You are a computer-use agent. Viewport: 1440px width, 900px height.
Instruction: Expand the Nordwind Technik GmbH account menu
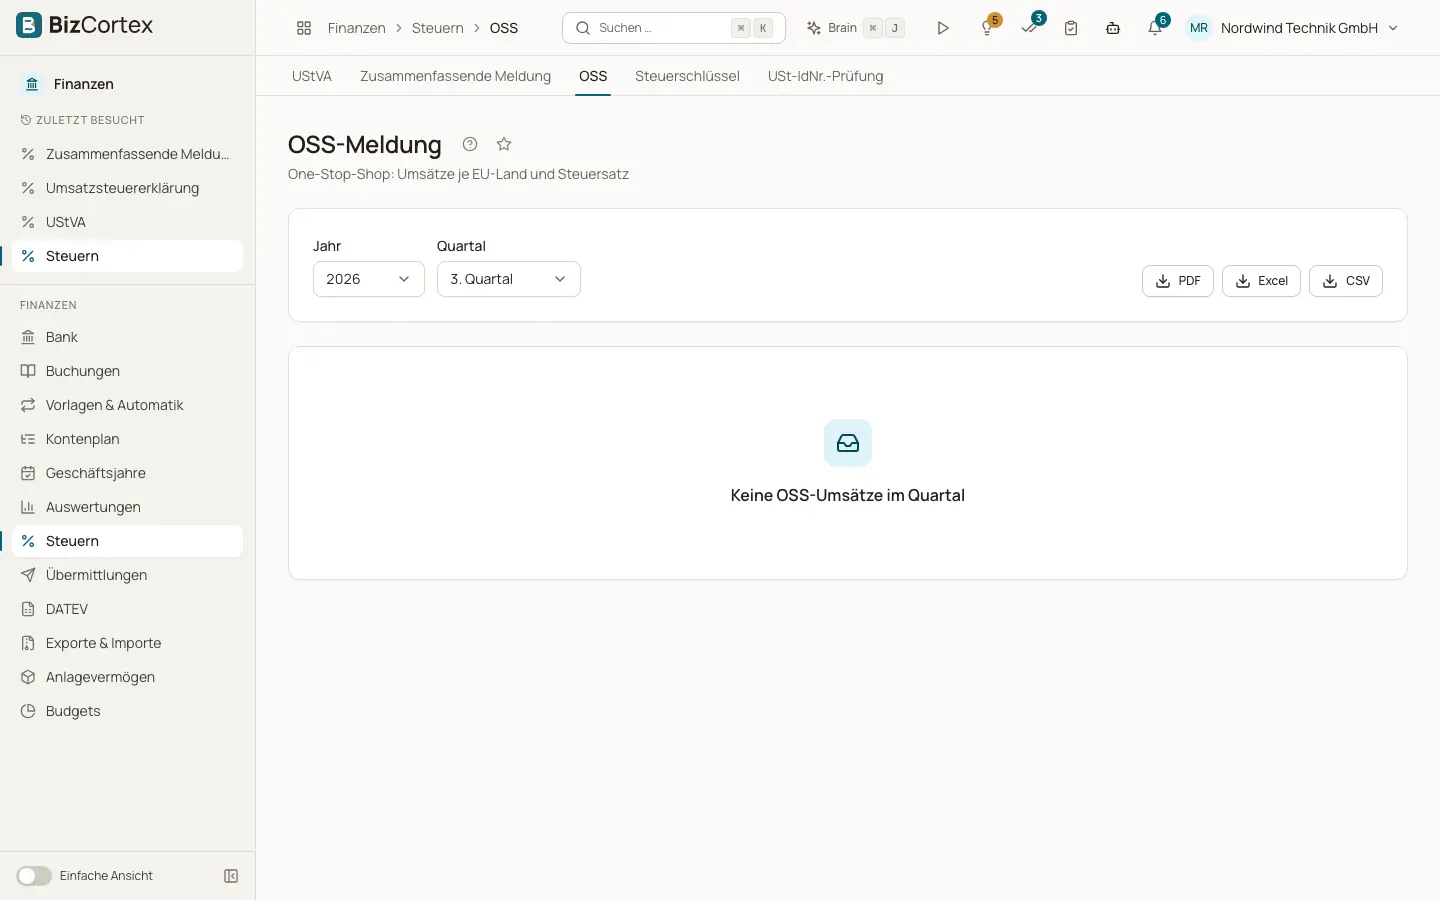coord(1293,28)
